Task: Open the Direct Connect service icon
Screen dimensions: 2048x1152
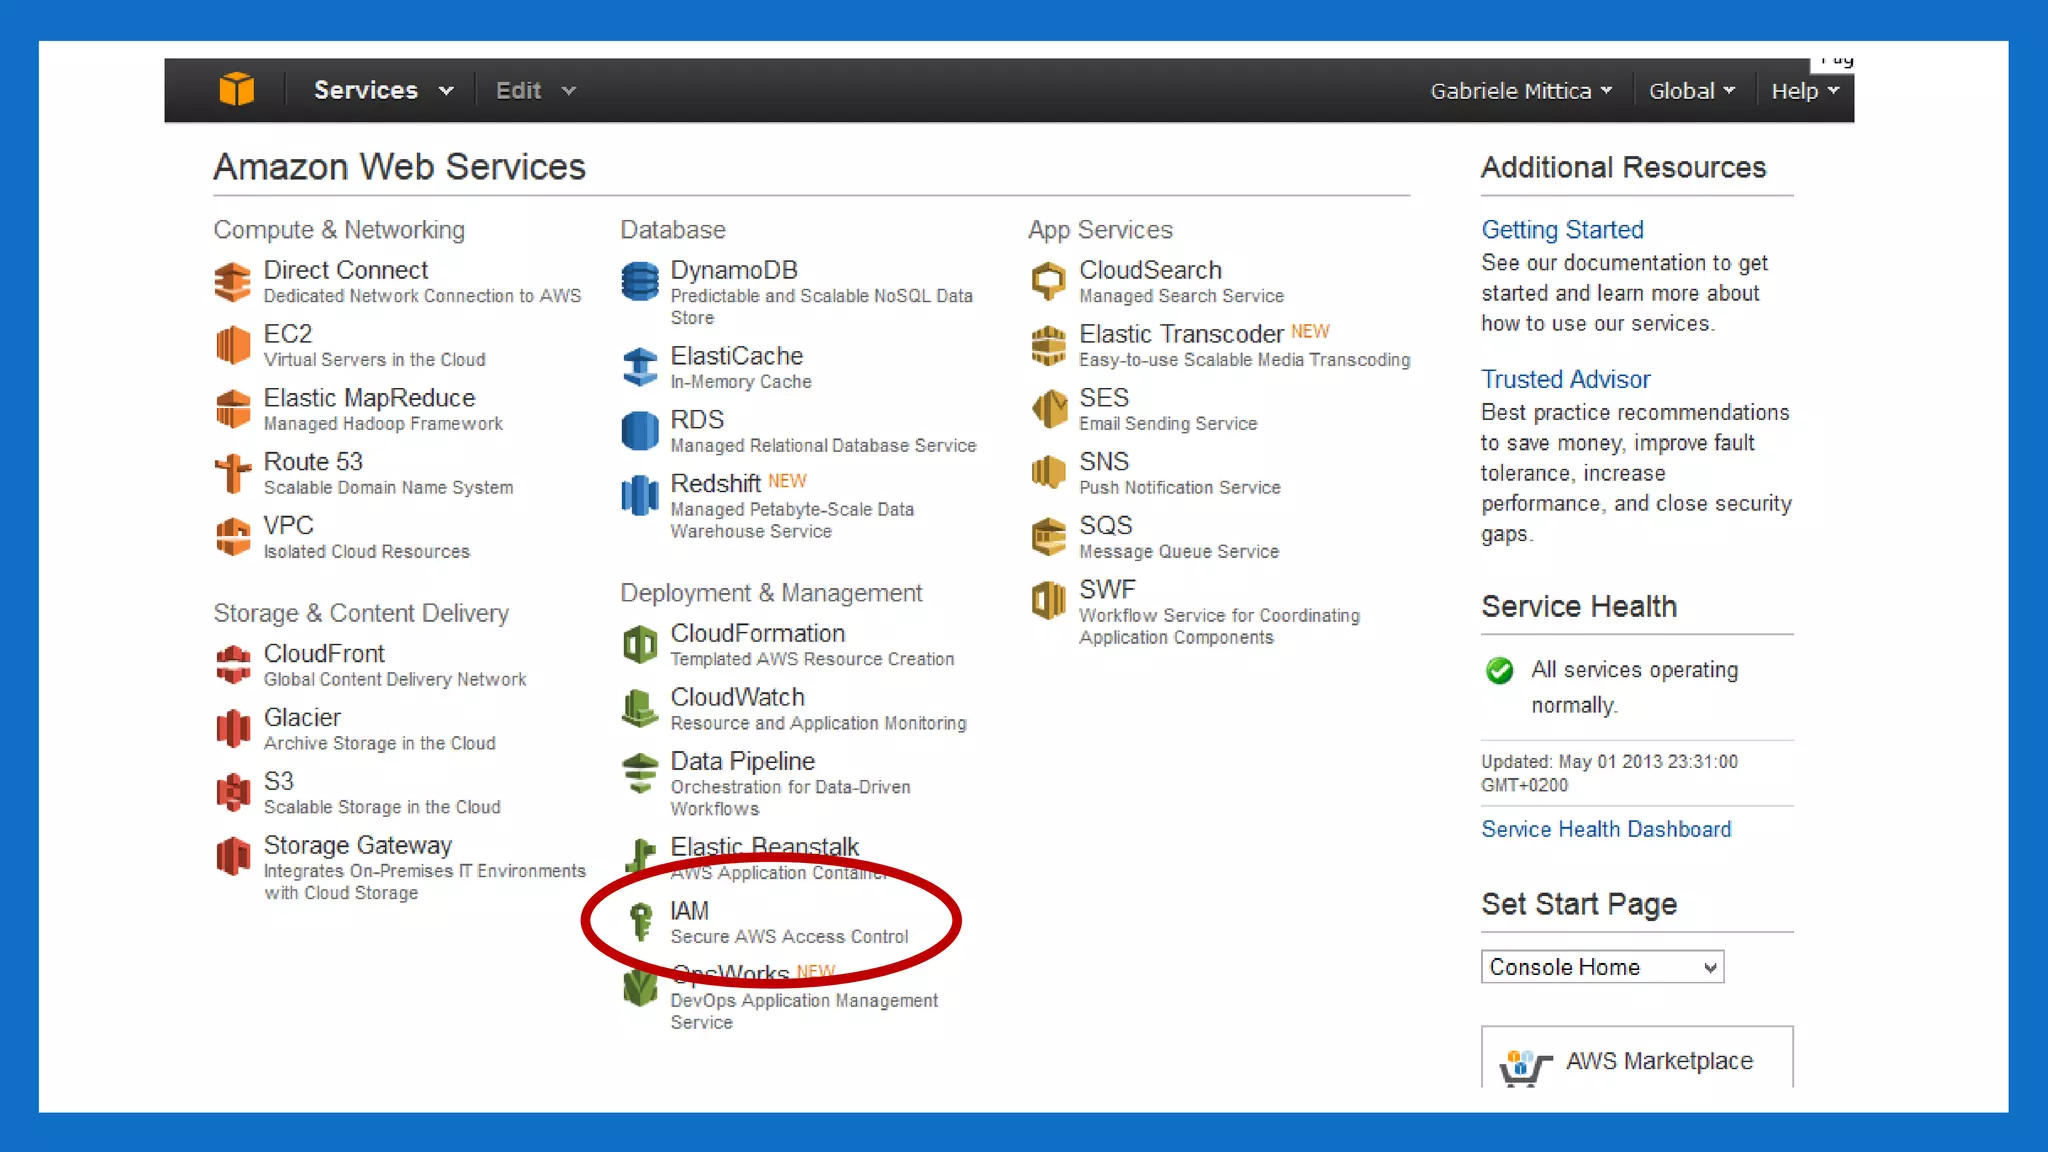Action: click(233, 282)
